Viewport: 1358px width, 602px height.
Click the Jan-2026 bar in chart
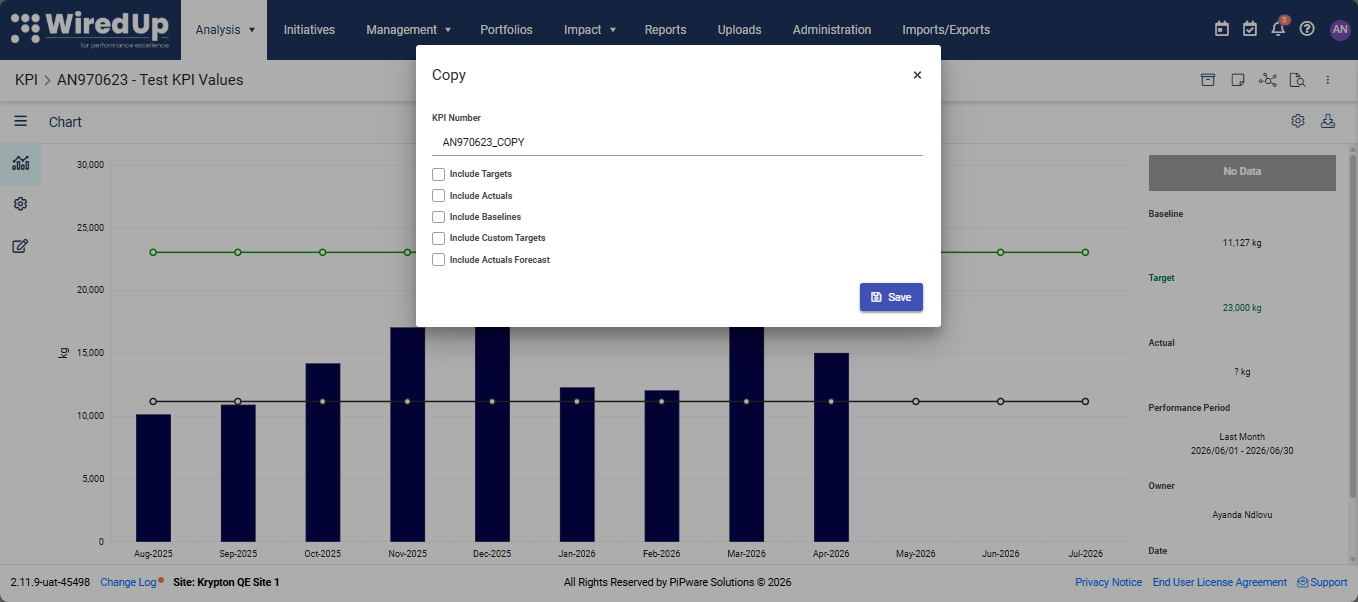[577, 464]
